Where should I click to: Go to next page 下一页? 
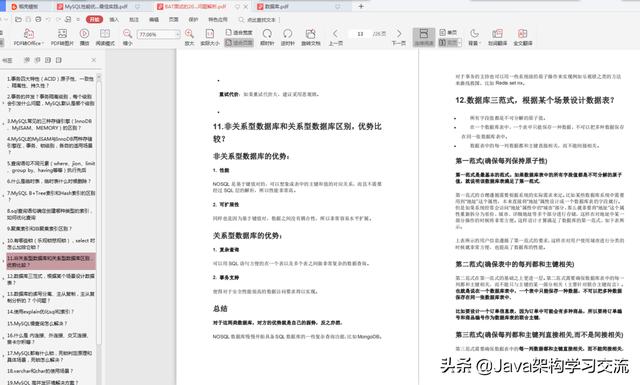(399, 37)
